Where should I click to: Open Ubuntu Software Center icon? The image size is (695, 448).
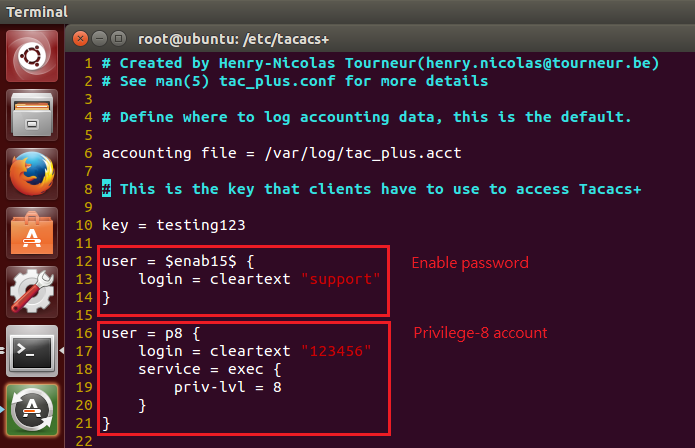(x=32, y=233)
